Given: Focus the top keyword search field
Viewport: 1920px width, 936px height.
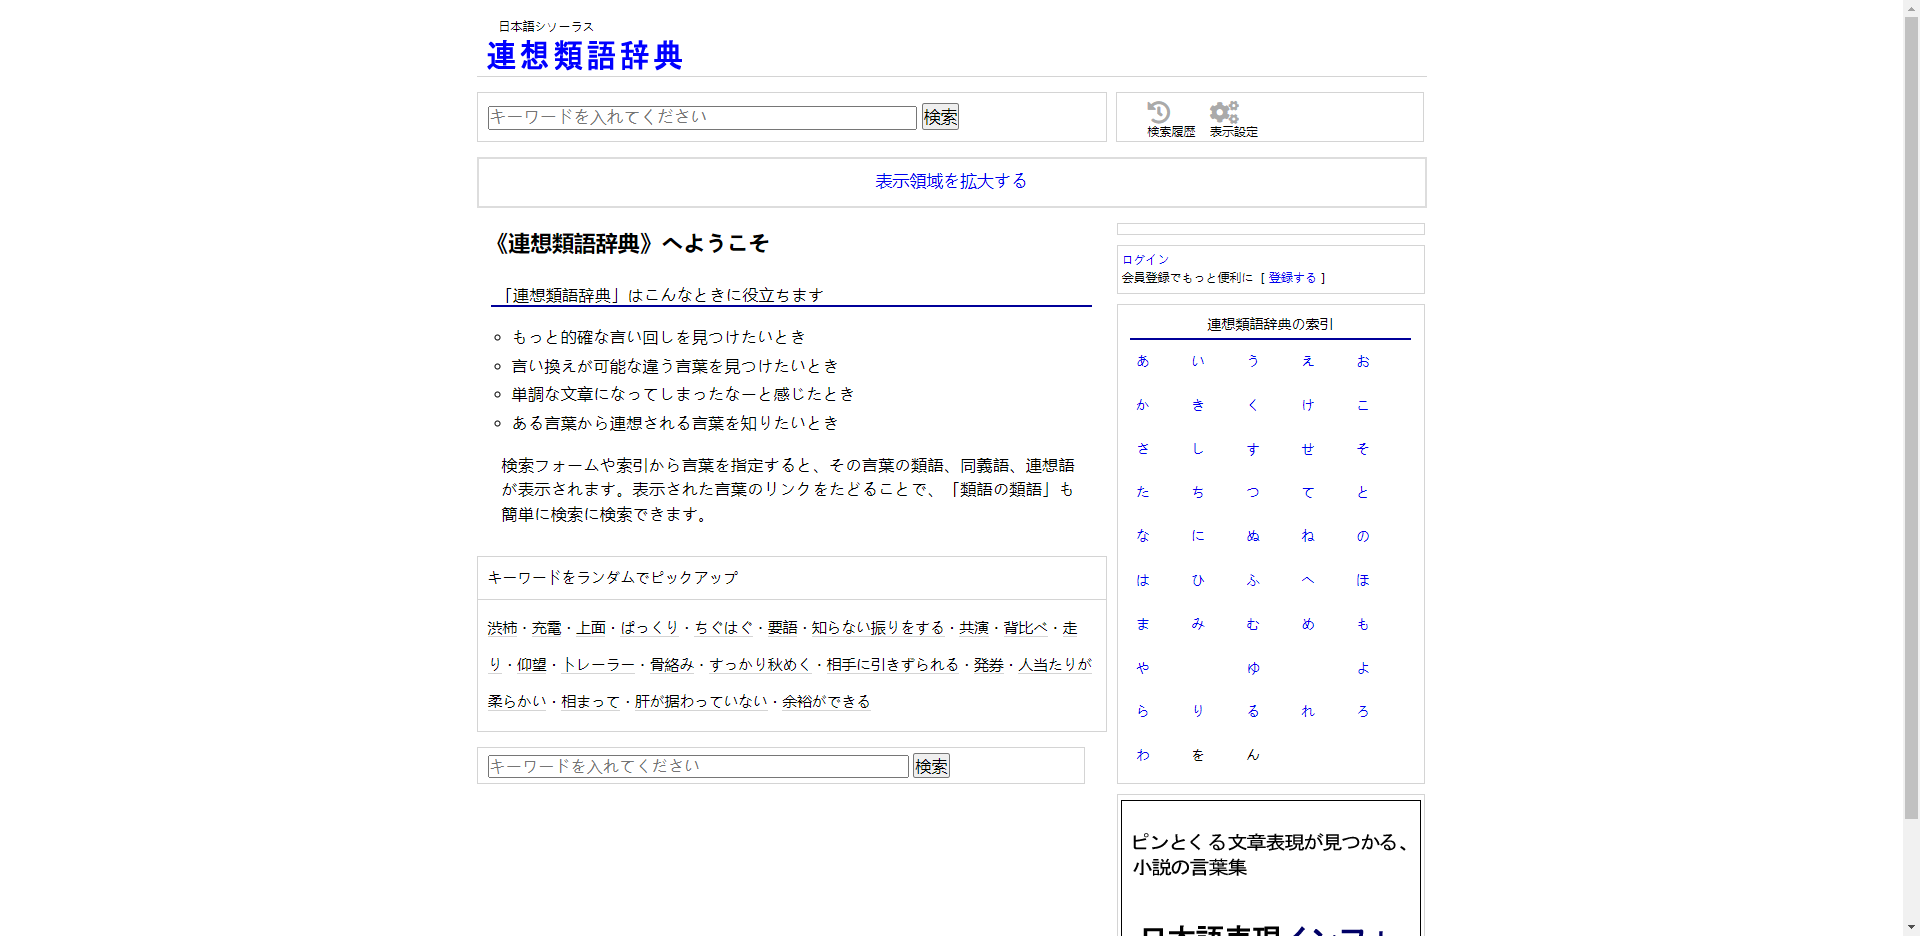Looking at the screenshot, I should (x=701, y=117).
